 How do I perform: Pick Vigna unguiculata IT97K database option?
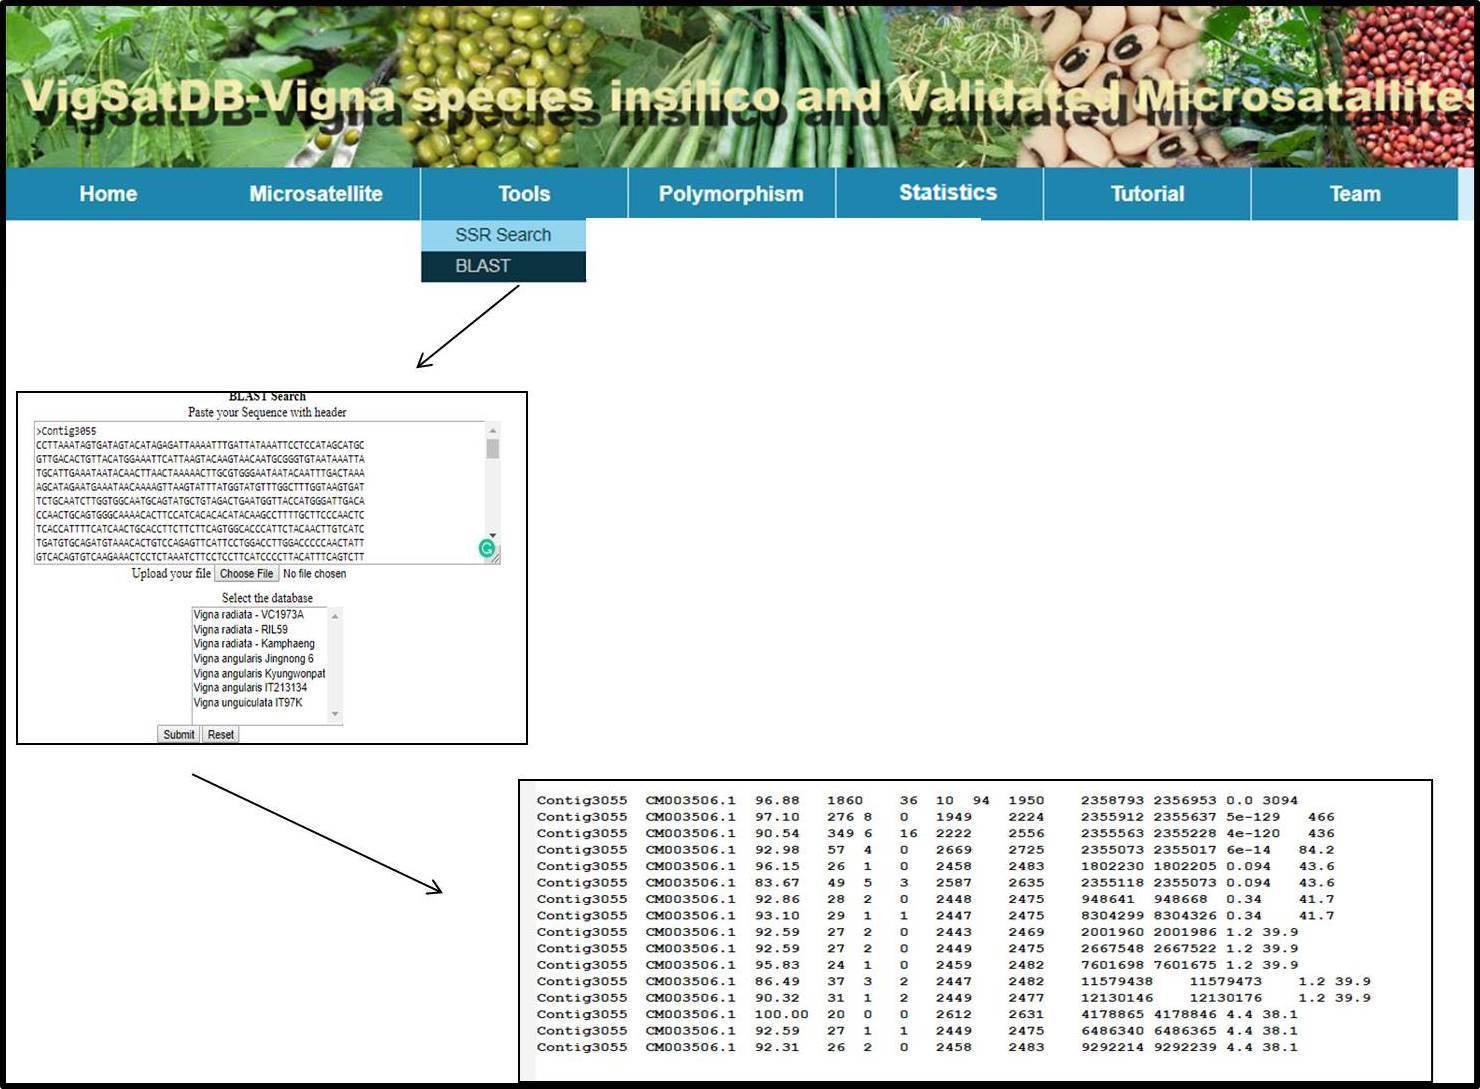click(x=248, y=703)
